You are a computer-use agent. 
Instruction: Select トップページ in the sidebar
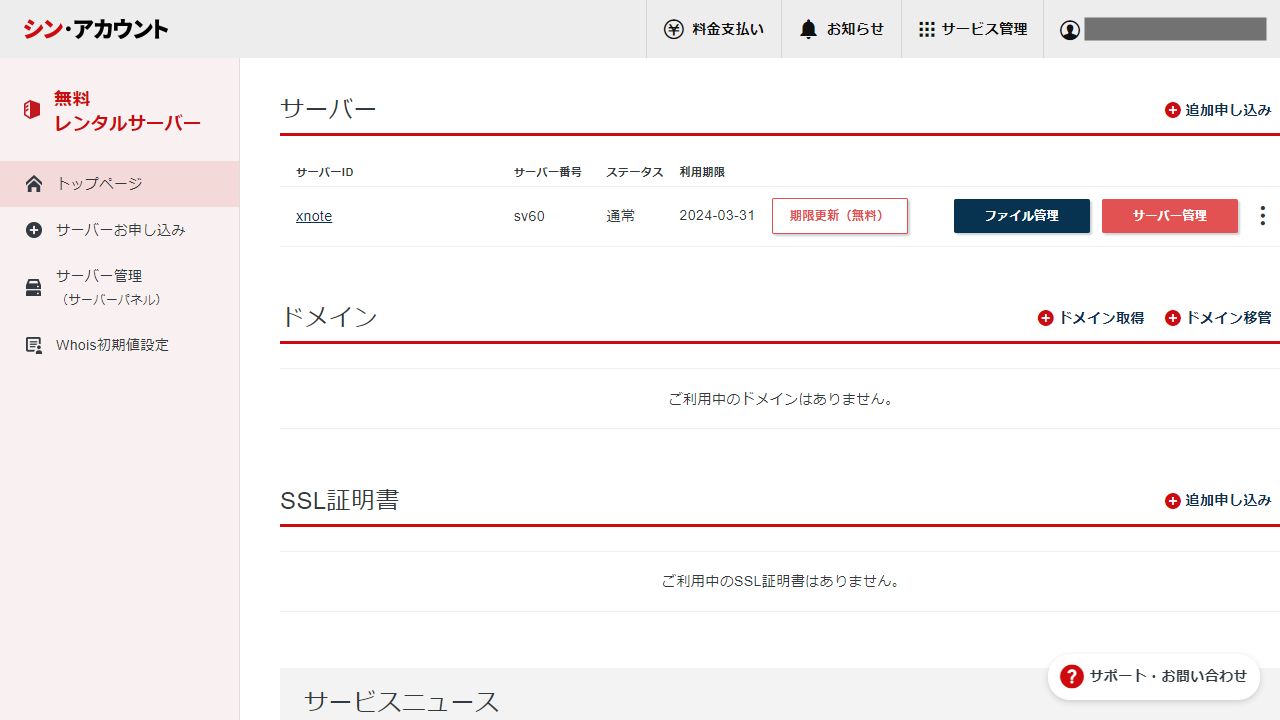(120, 184)
